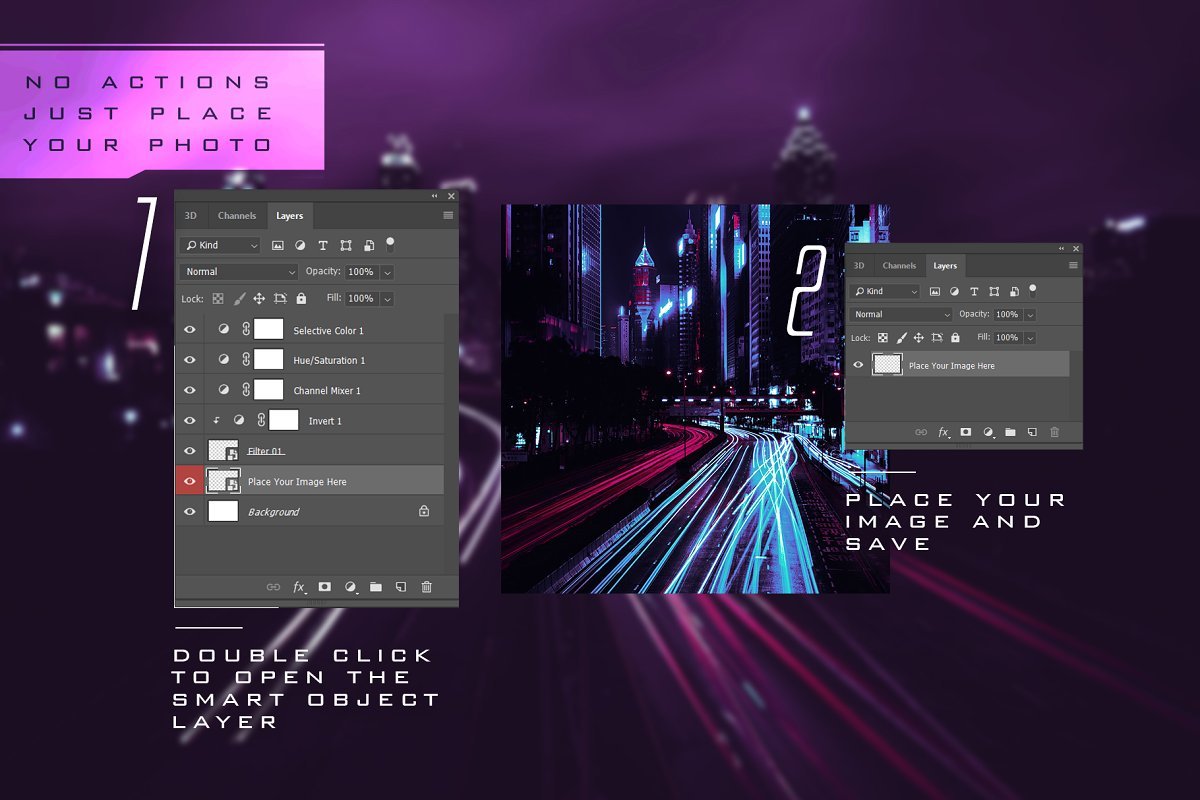Click lock transparent pixels icon in step 1 panel
This screenshot has width=1200, height=800.
pyautogui.click(x=216, y=298)
